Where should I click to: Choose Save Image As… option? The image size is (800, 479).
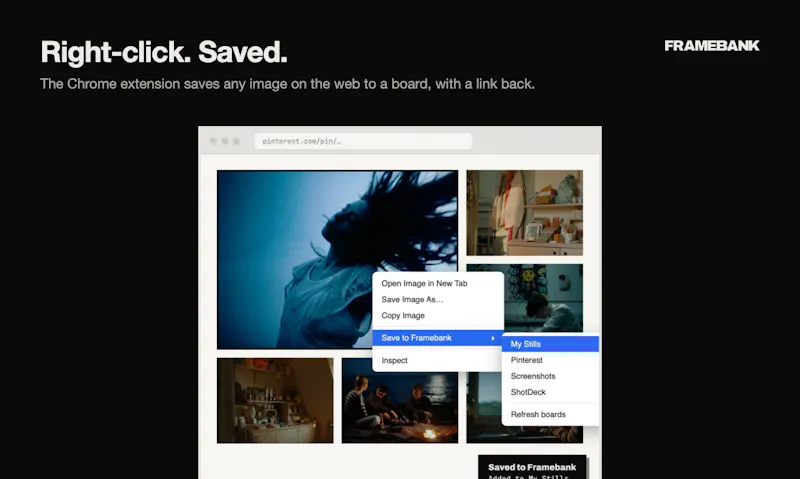(x=438, y=299)
